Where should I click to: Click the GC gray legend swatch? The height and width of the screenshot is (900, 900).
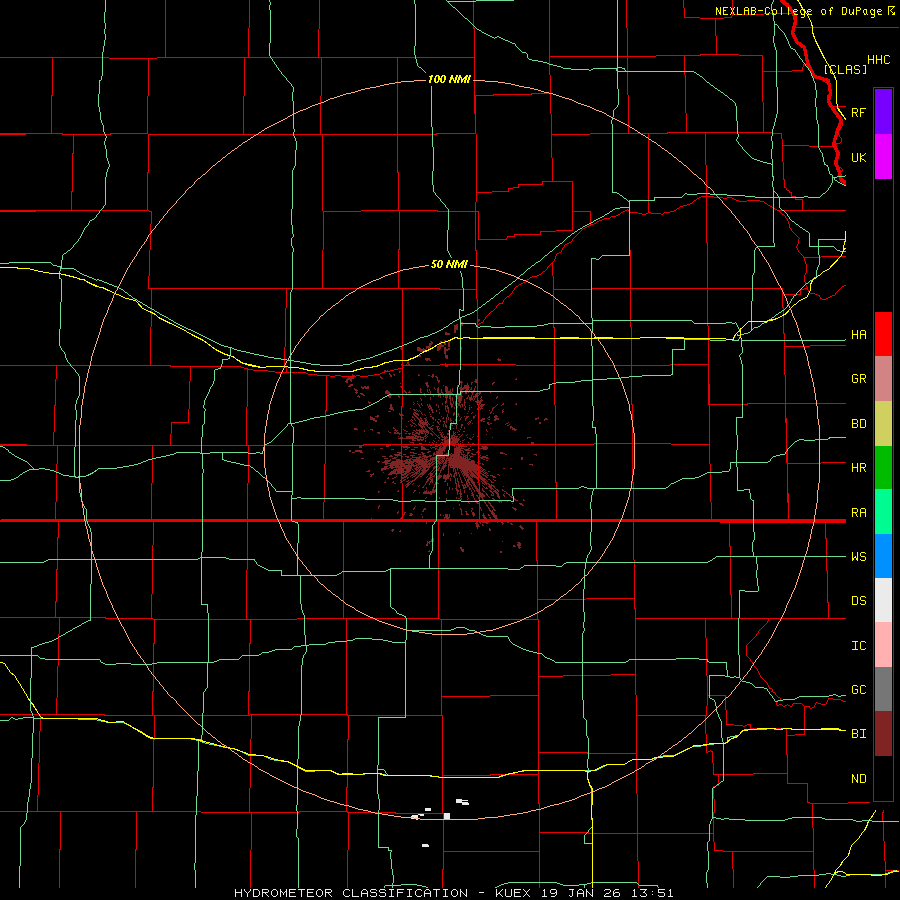(883, 689)
